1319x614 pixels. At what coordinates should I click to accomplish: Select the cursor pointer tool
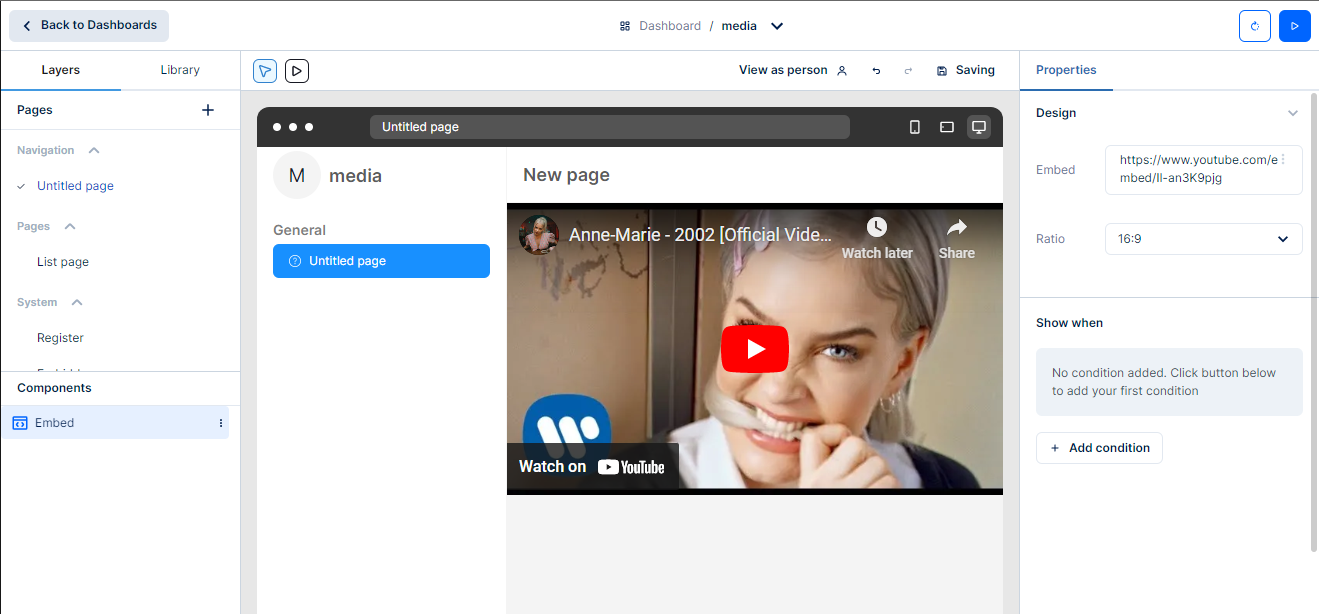click(265, 70)
